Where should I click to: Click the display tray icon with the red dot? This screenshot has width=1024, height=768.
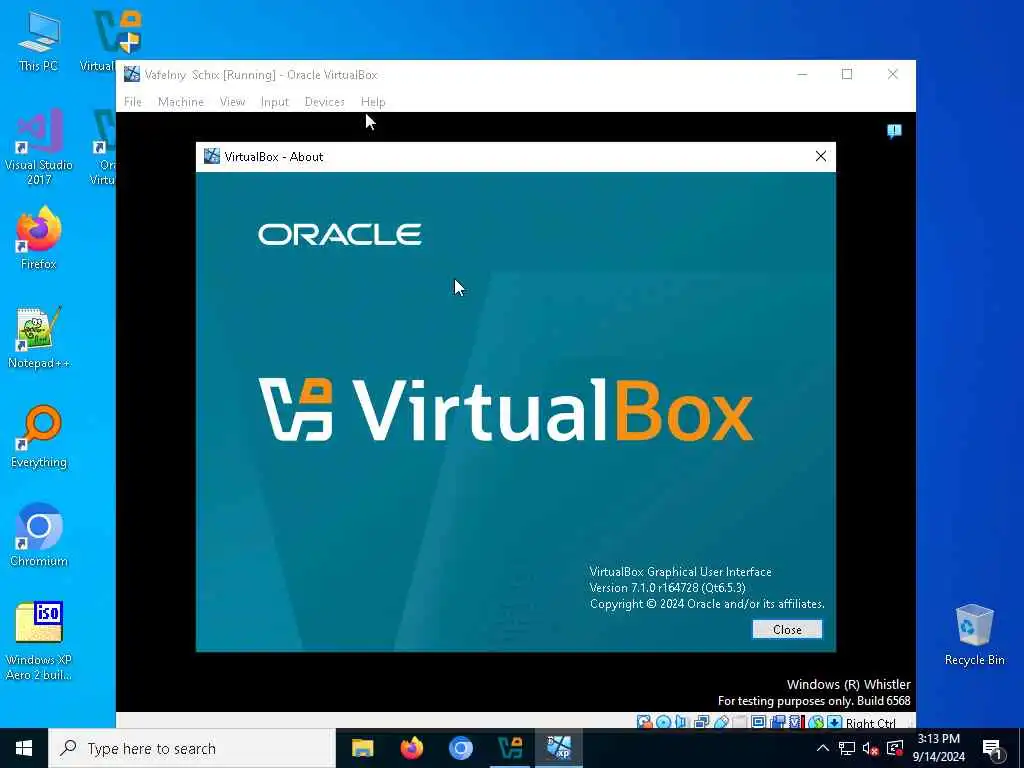(x=895, y=748)
